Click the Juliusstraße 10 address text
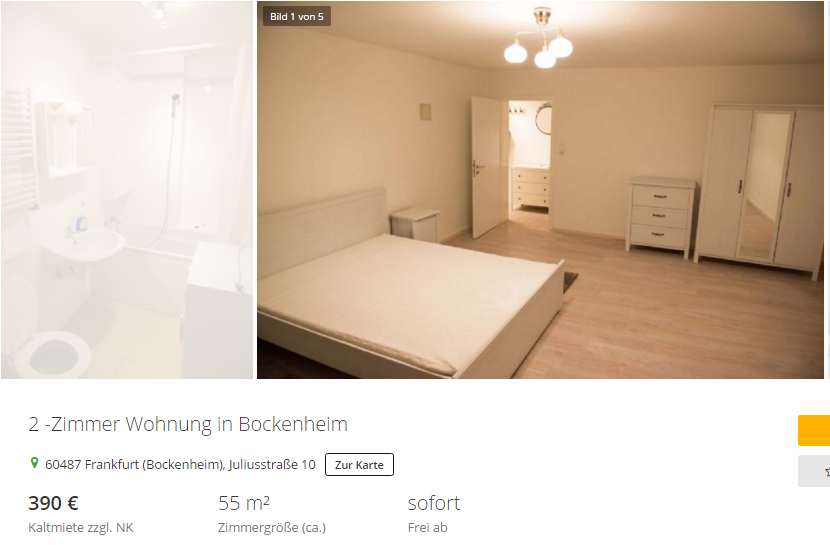 tap(272, 465)
